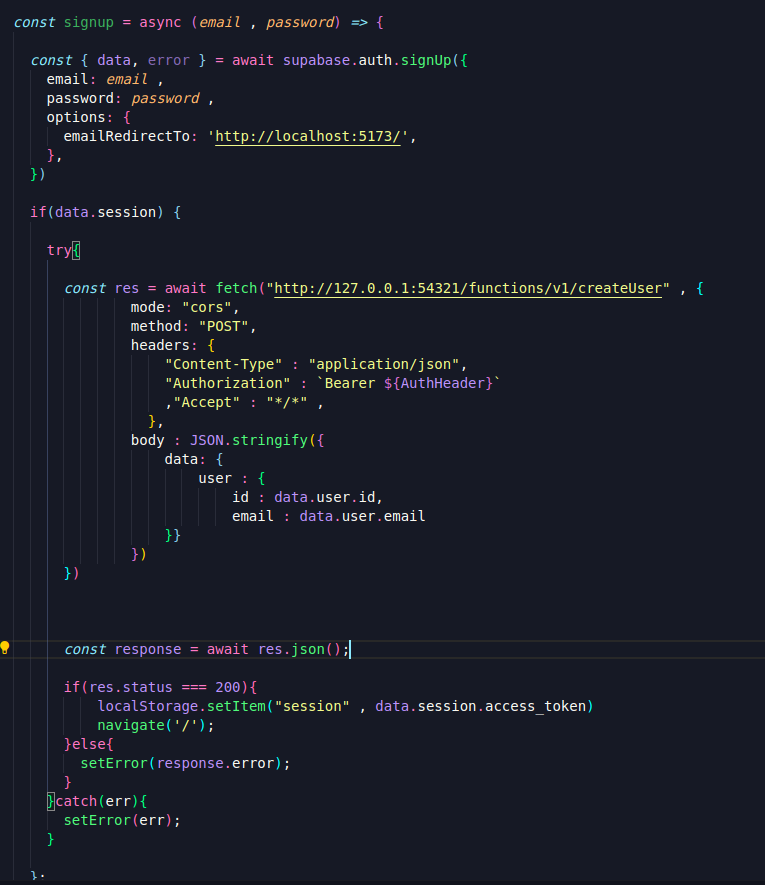Select the "application/json" string value
Screen dimensions: 765x885
(x=387, y=364)
